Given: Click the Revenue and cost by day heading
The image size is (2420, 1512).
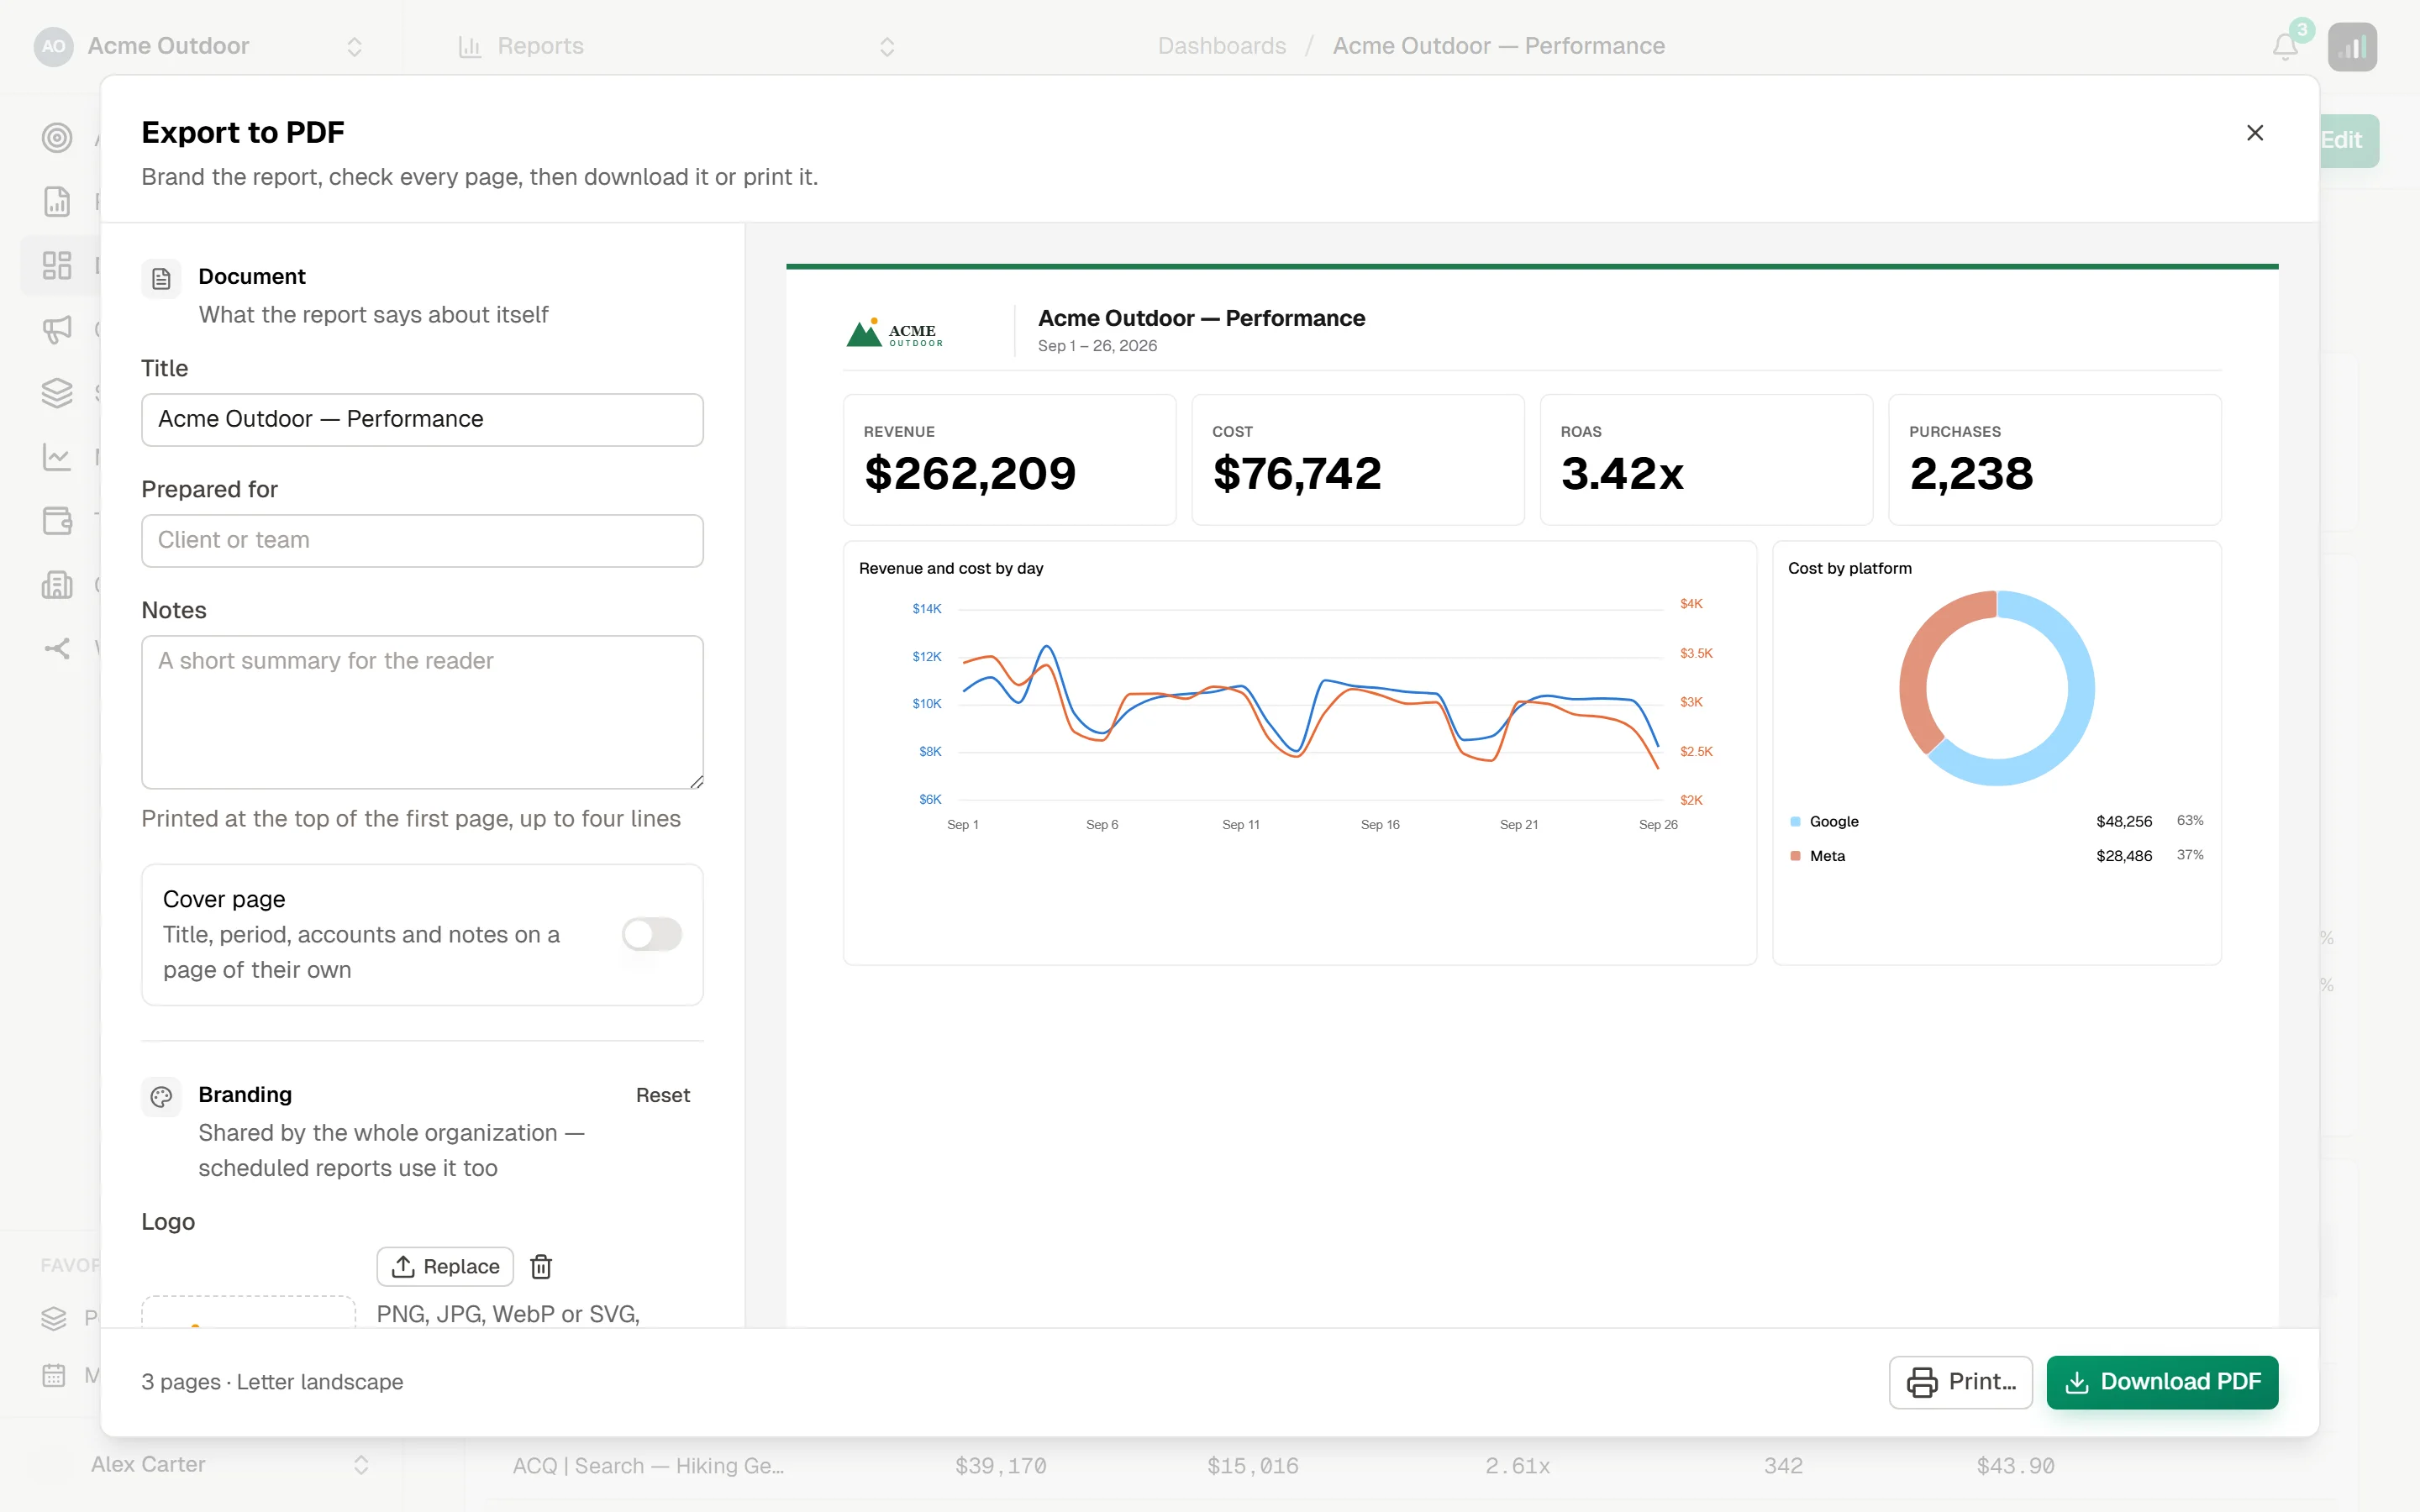Looking at the screenshot, I should 951,568.
